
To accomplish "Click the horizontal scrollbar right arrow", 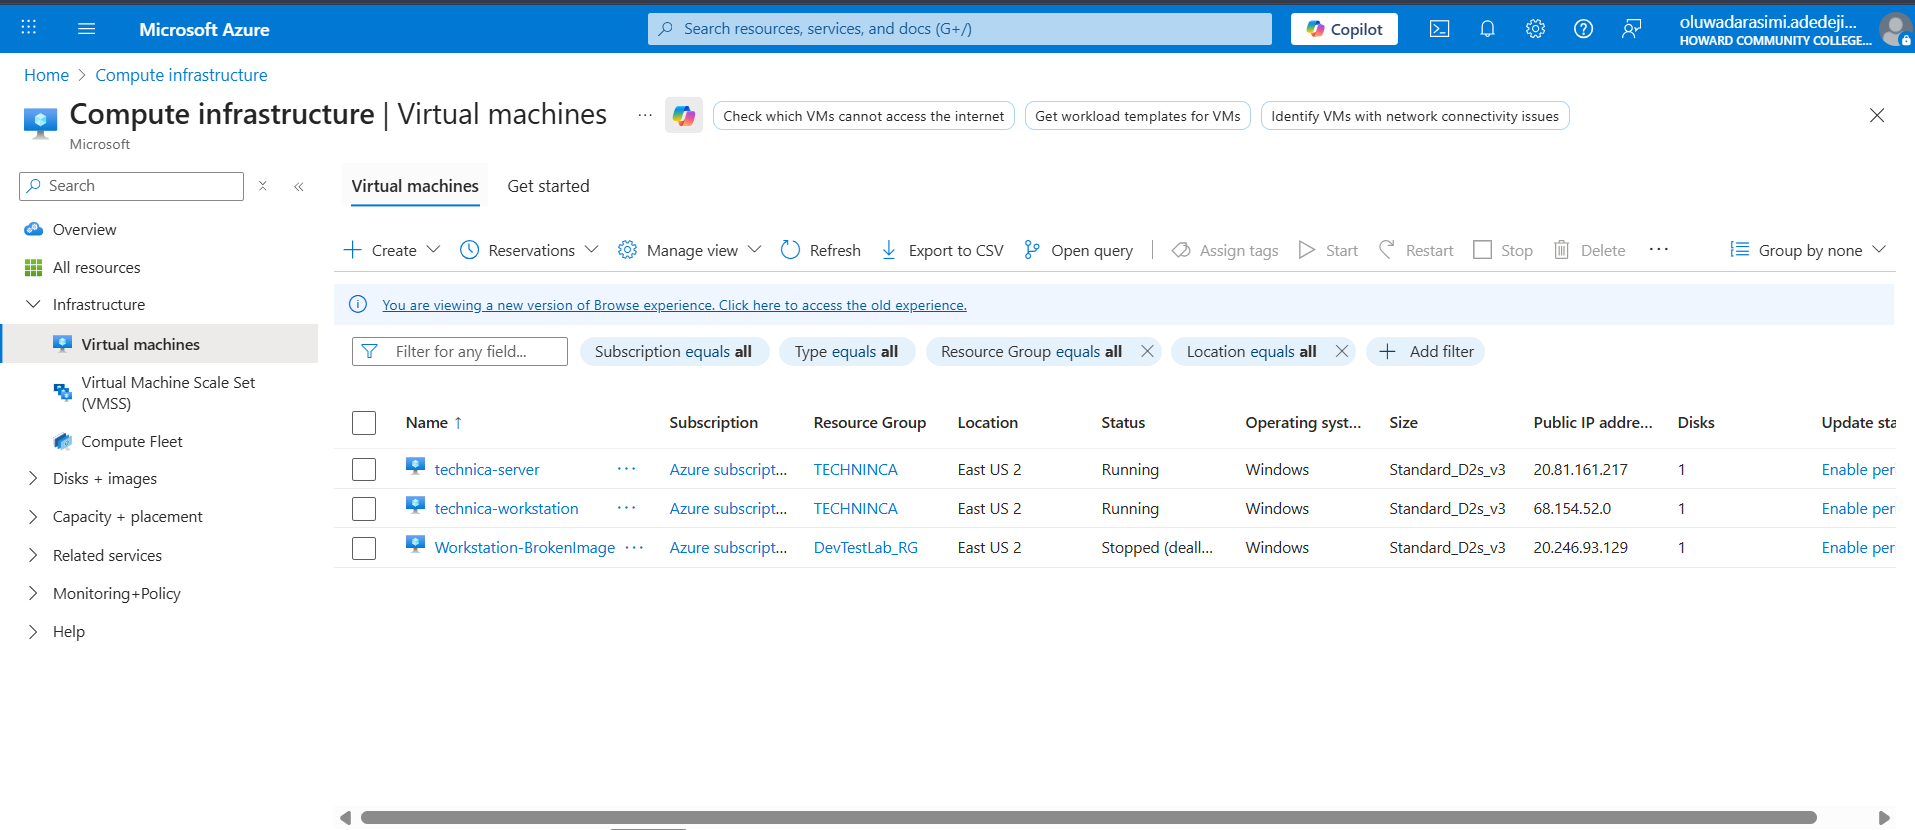I will click(1884, 818).
